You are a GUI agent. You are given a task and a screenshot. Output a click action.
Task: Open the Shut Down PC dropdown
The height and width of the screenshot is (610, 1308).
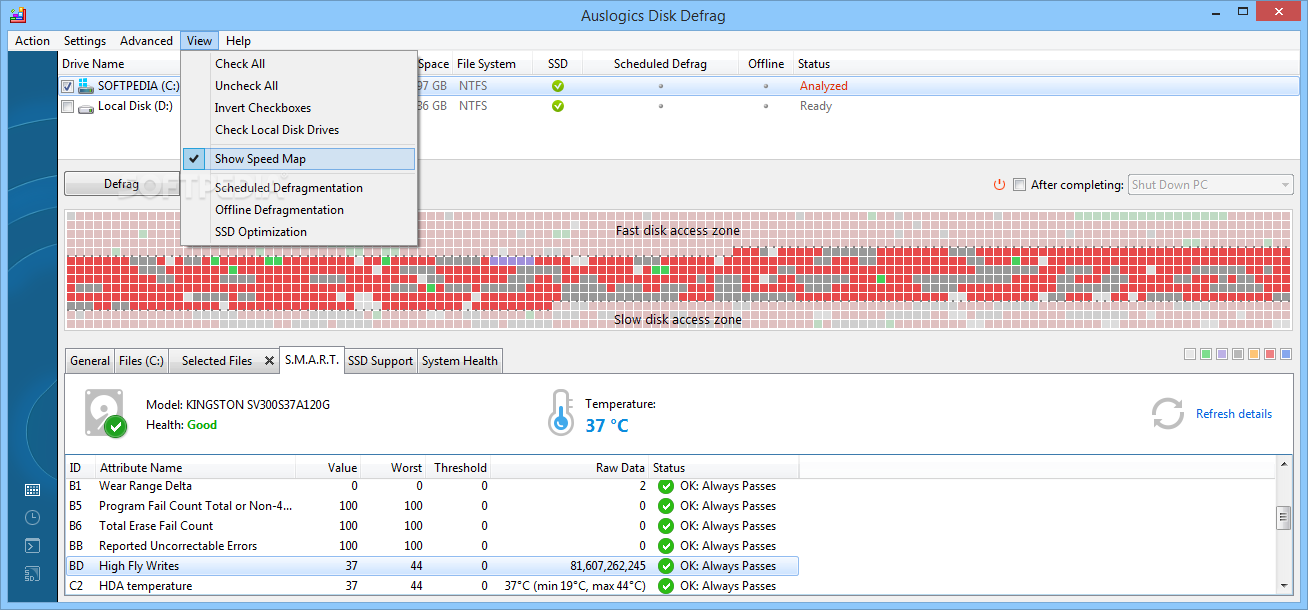click(1210, 185)
